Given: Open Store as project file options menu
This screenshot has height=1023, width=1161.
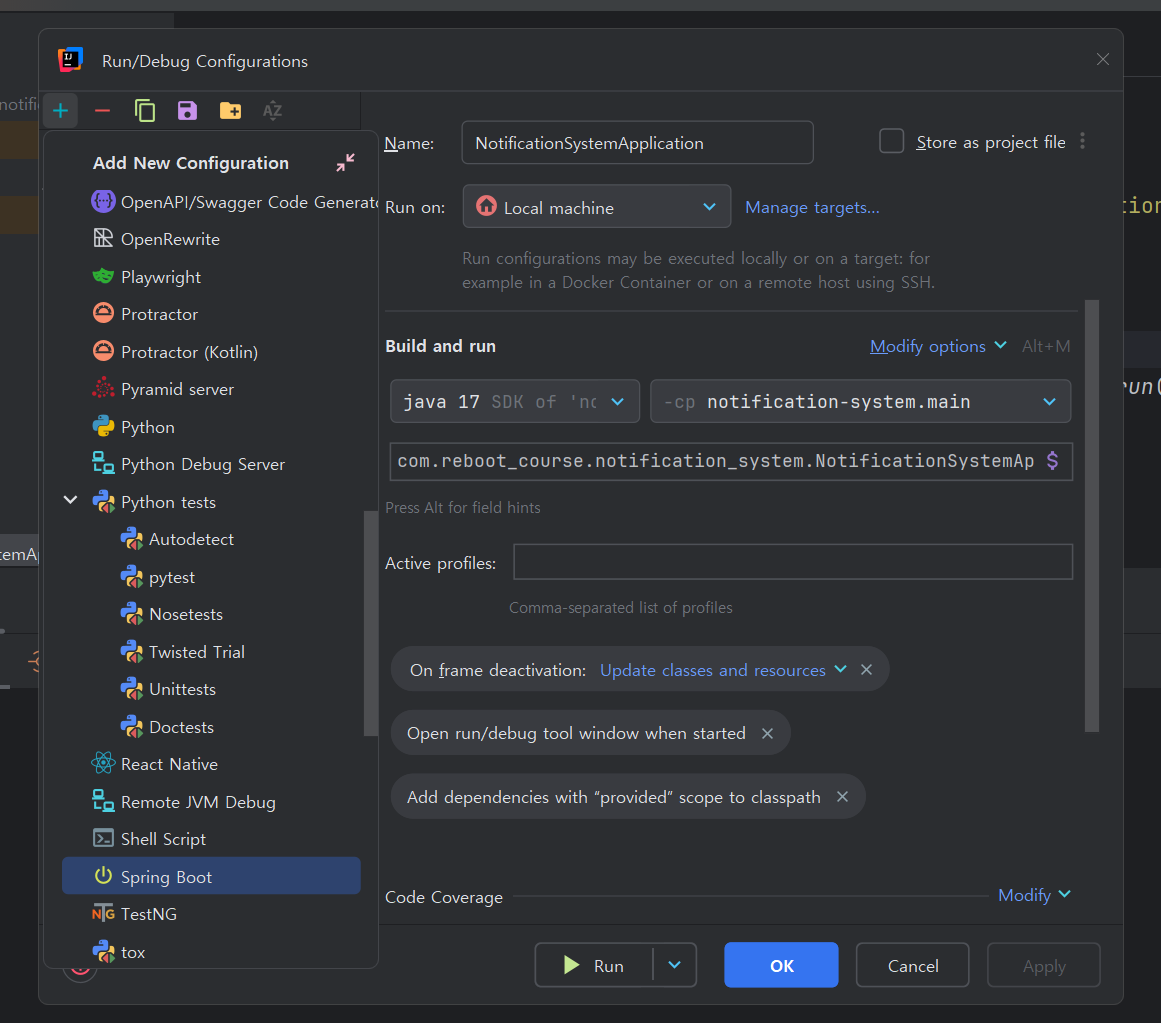Looking at the screenshot, I should pyautogui.click(x=1083, y=141).
